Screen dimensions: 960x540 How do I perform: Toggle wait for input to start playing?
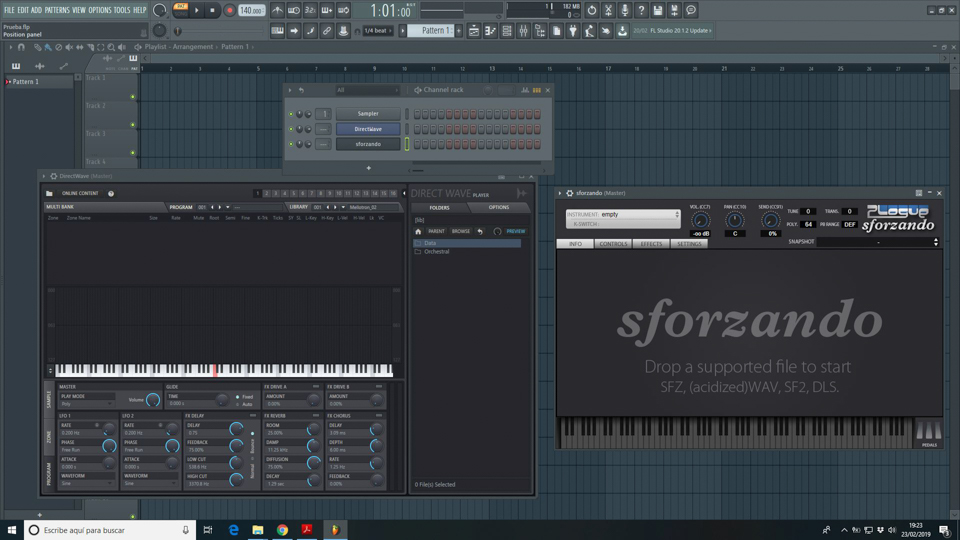(294, 10)
